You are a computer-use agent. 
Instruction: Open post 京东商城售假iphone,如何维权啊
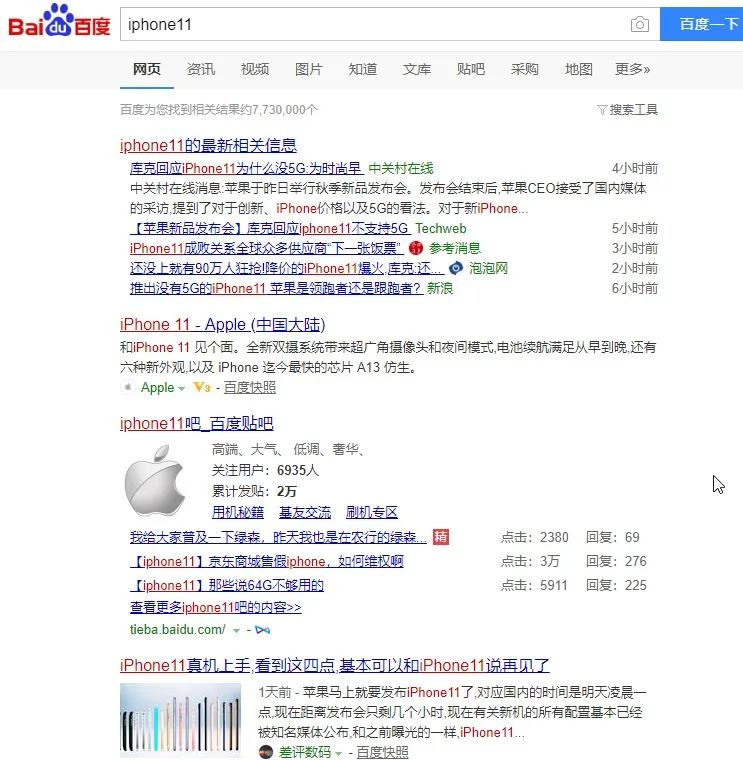point(267,561)
